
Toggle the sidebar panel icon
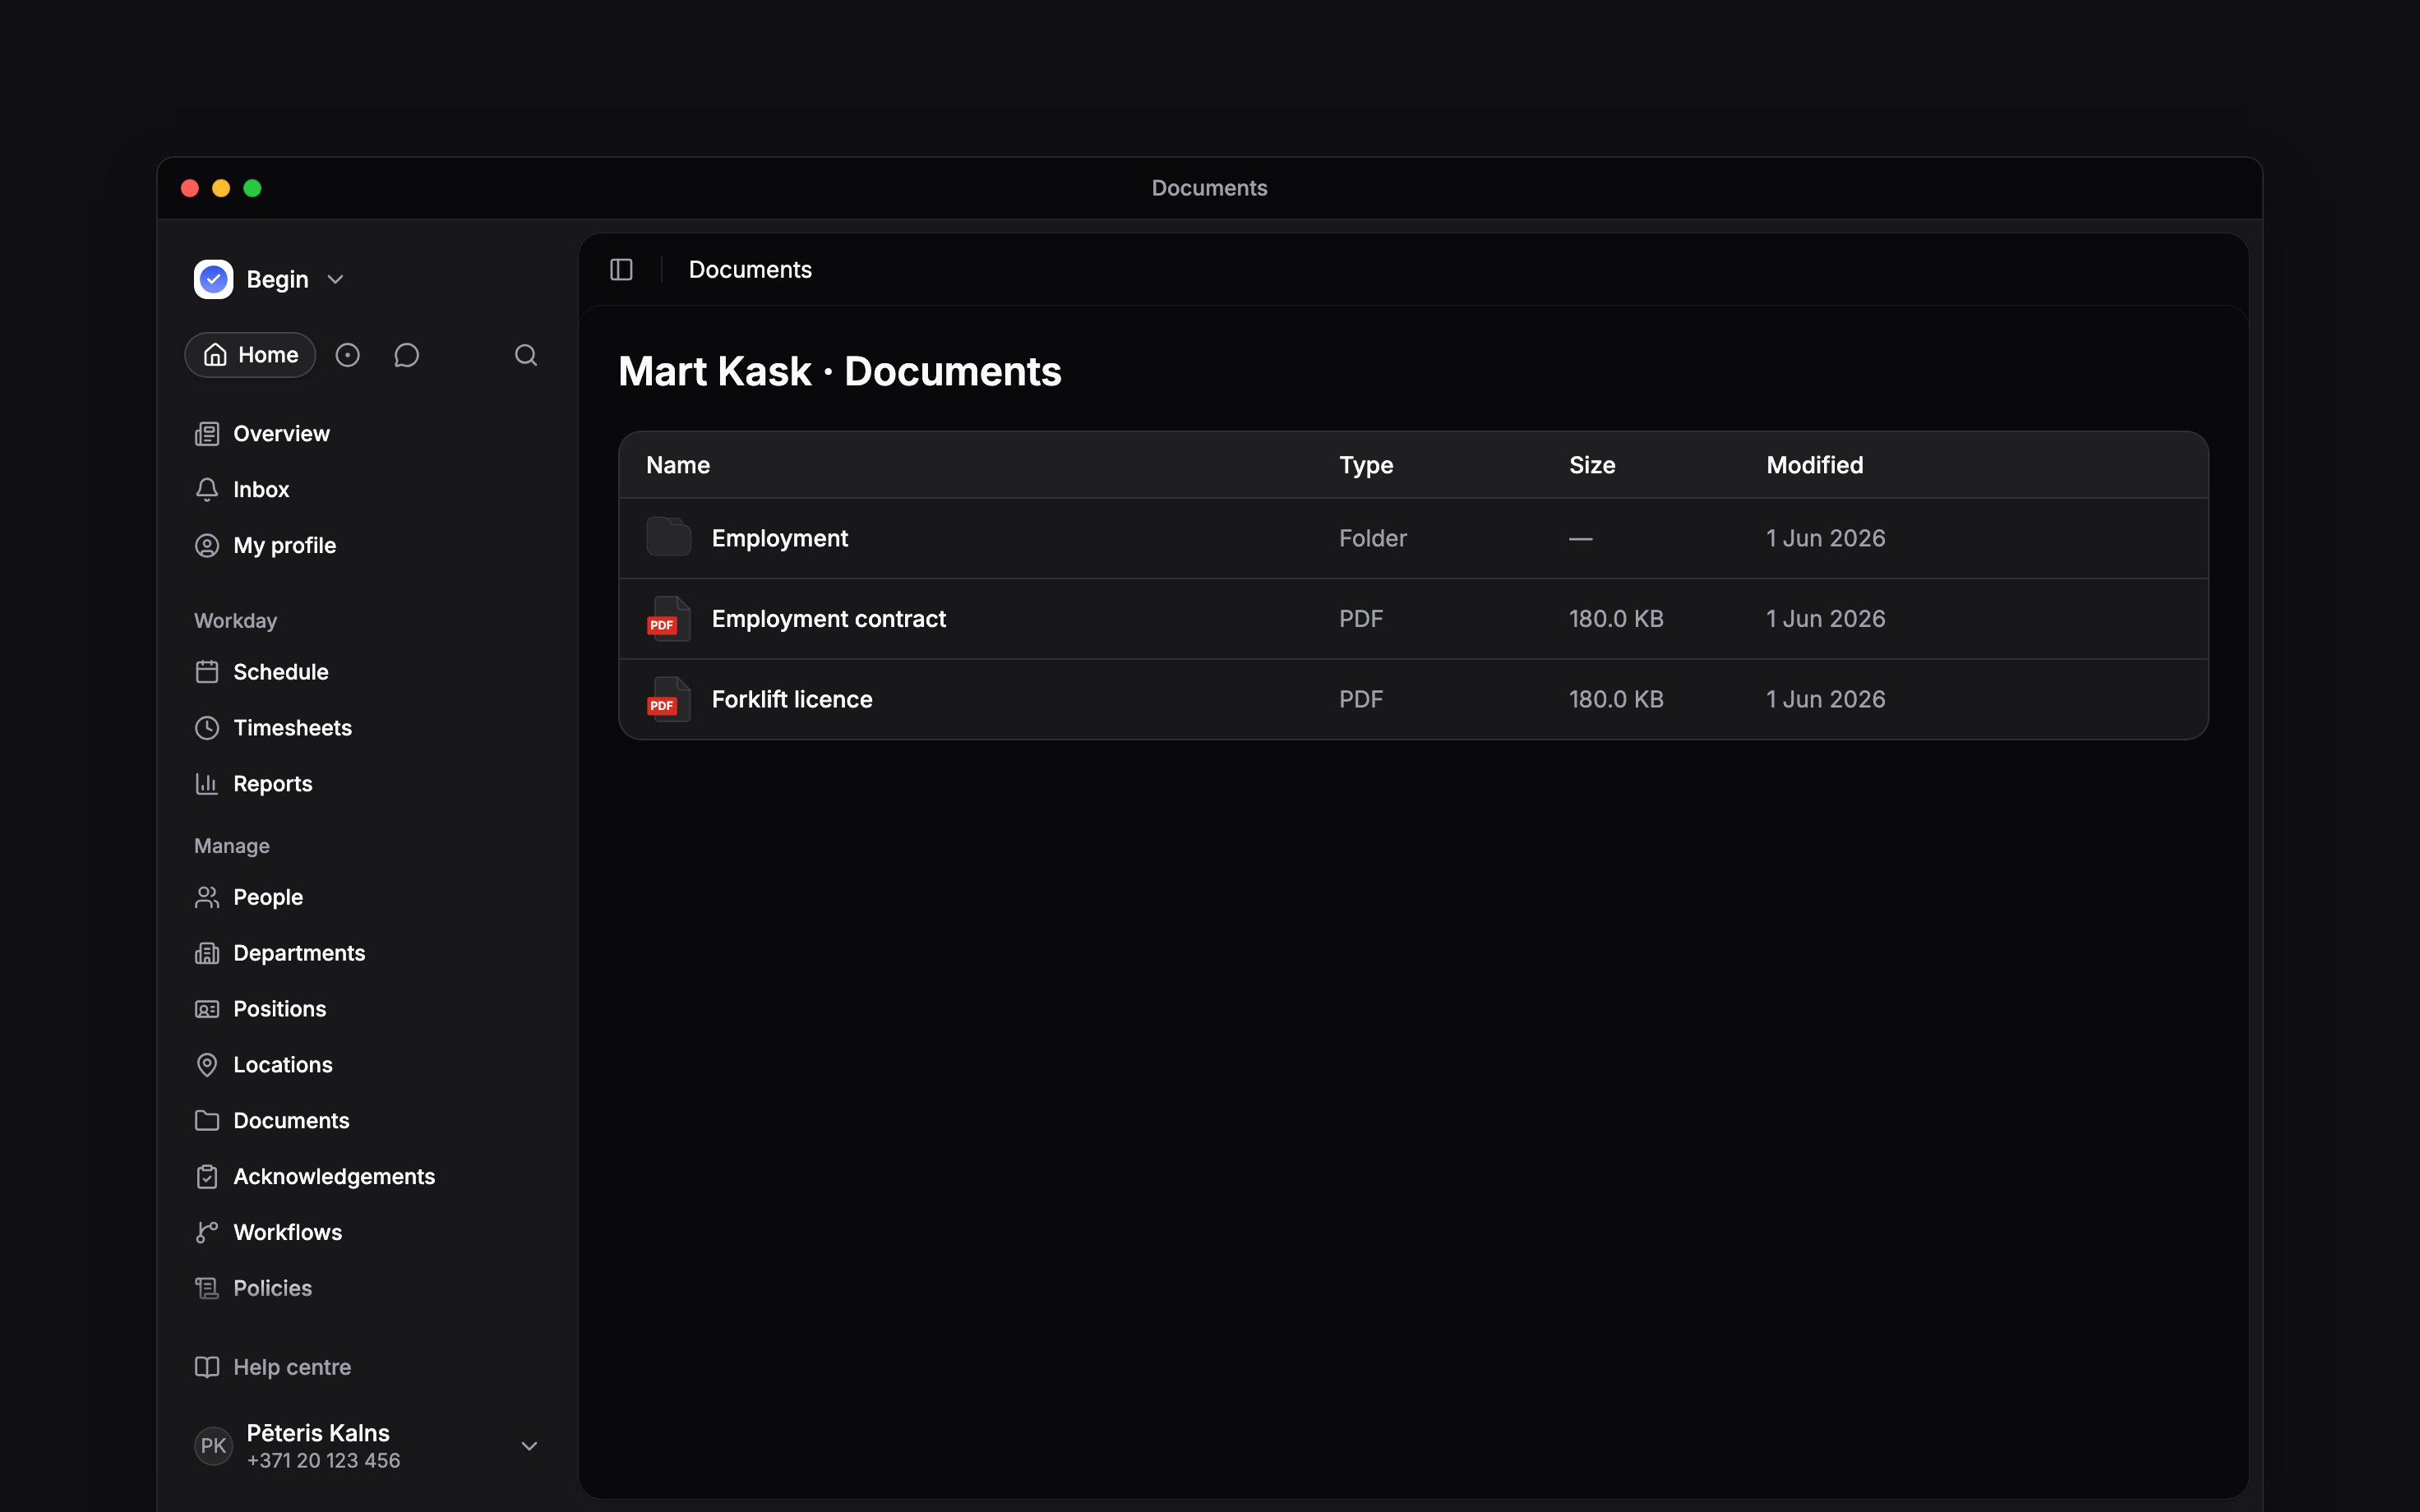(621, 270)
